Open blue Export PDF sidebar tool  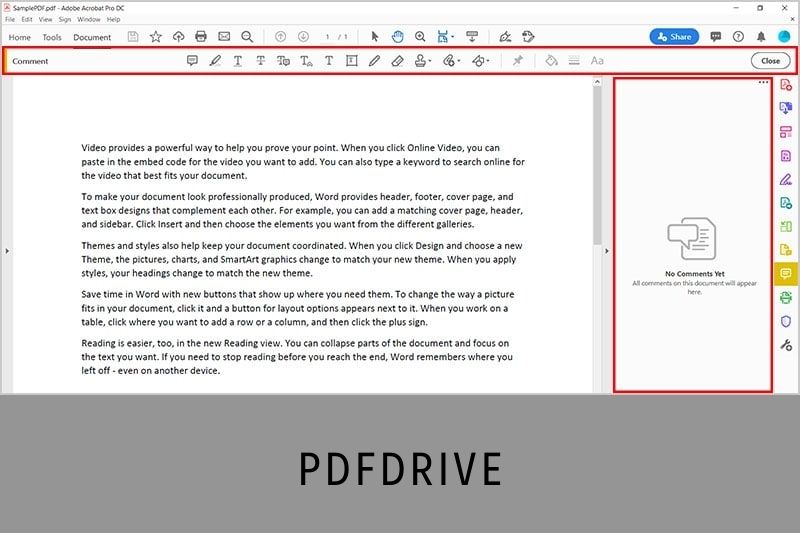pos(786,108)
